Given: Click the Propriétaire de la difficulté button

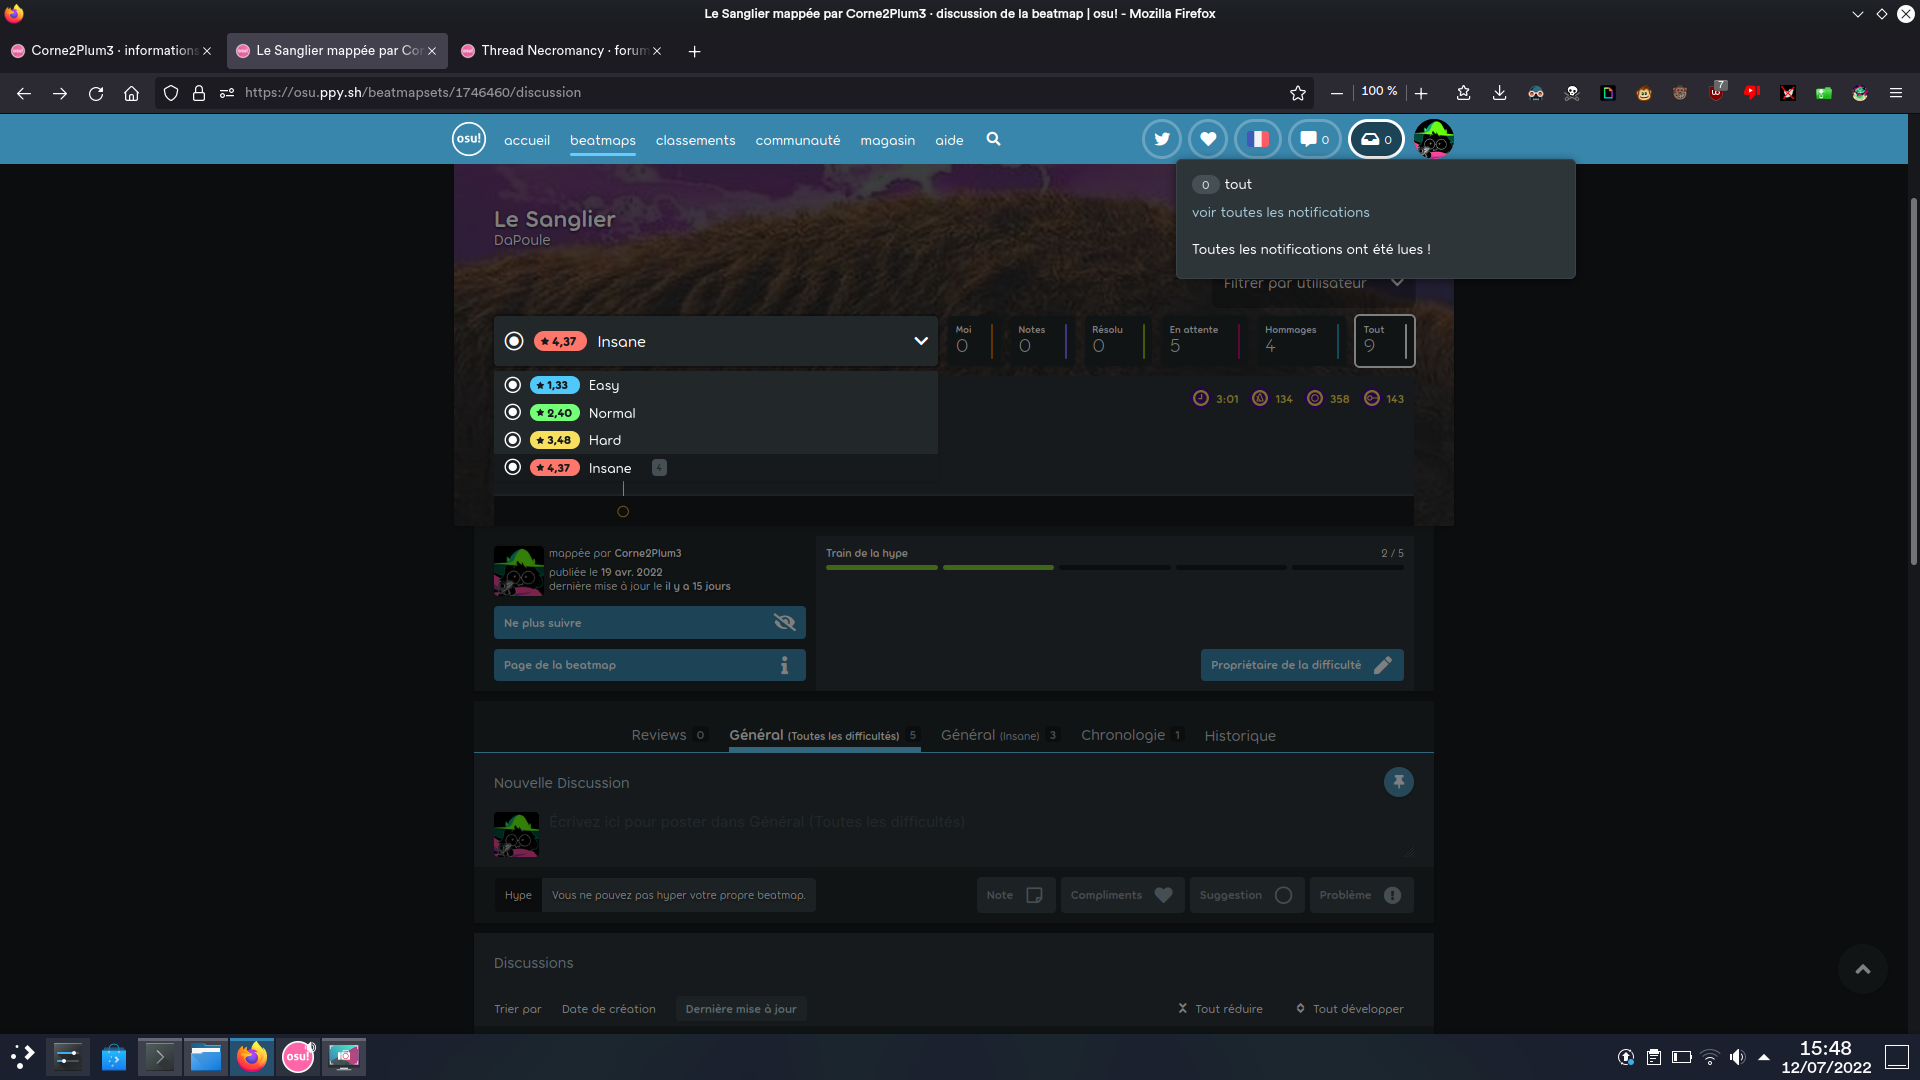Looking at the screenshot, I should [x=1301, y=664].
